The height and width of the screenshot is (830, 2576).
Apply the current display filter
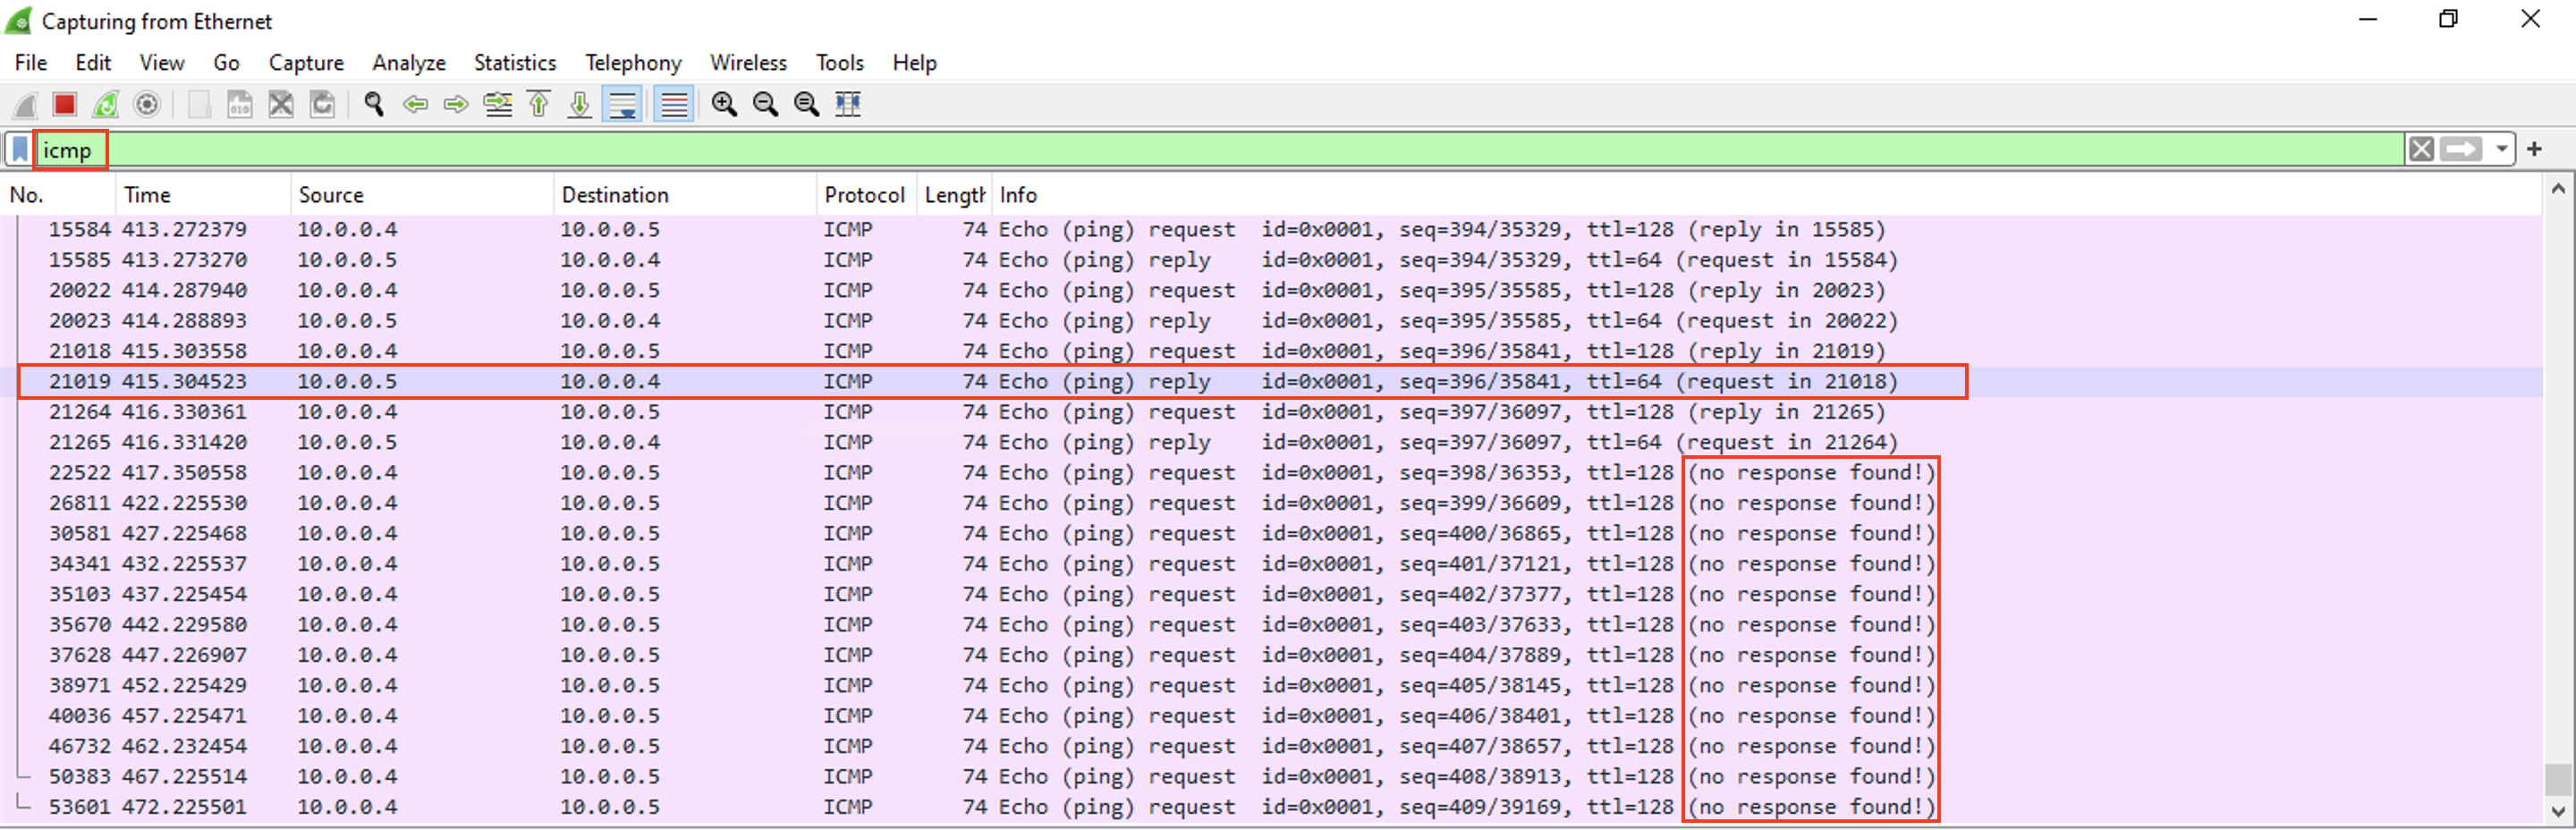[2461, 149]
